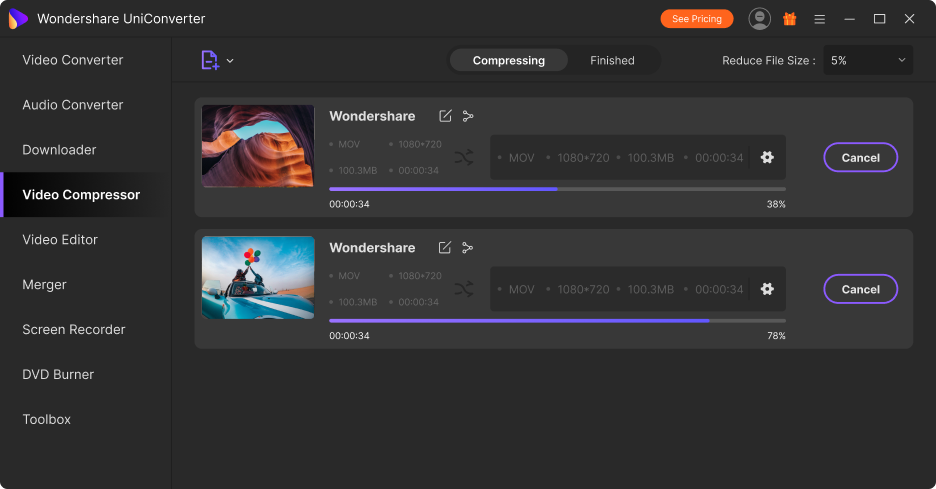Click the rename edit icon for second video
936x489 pixels.
(x=445, y=247)
